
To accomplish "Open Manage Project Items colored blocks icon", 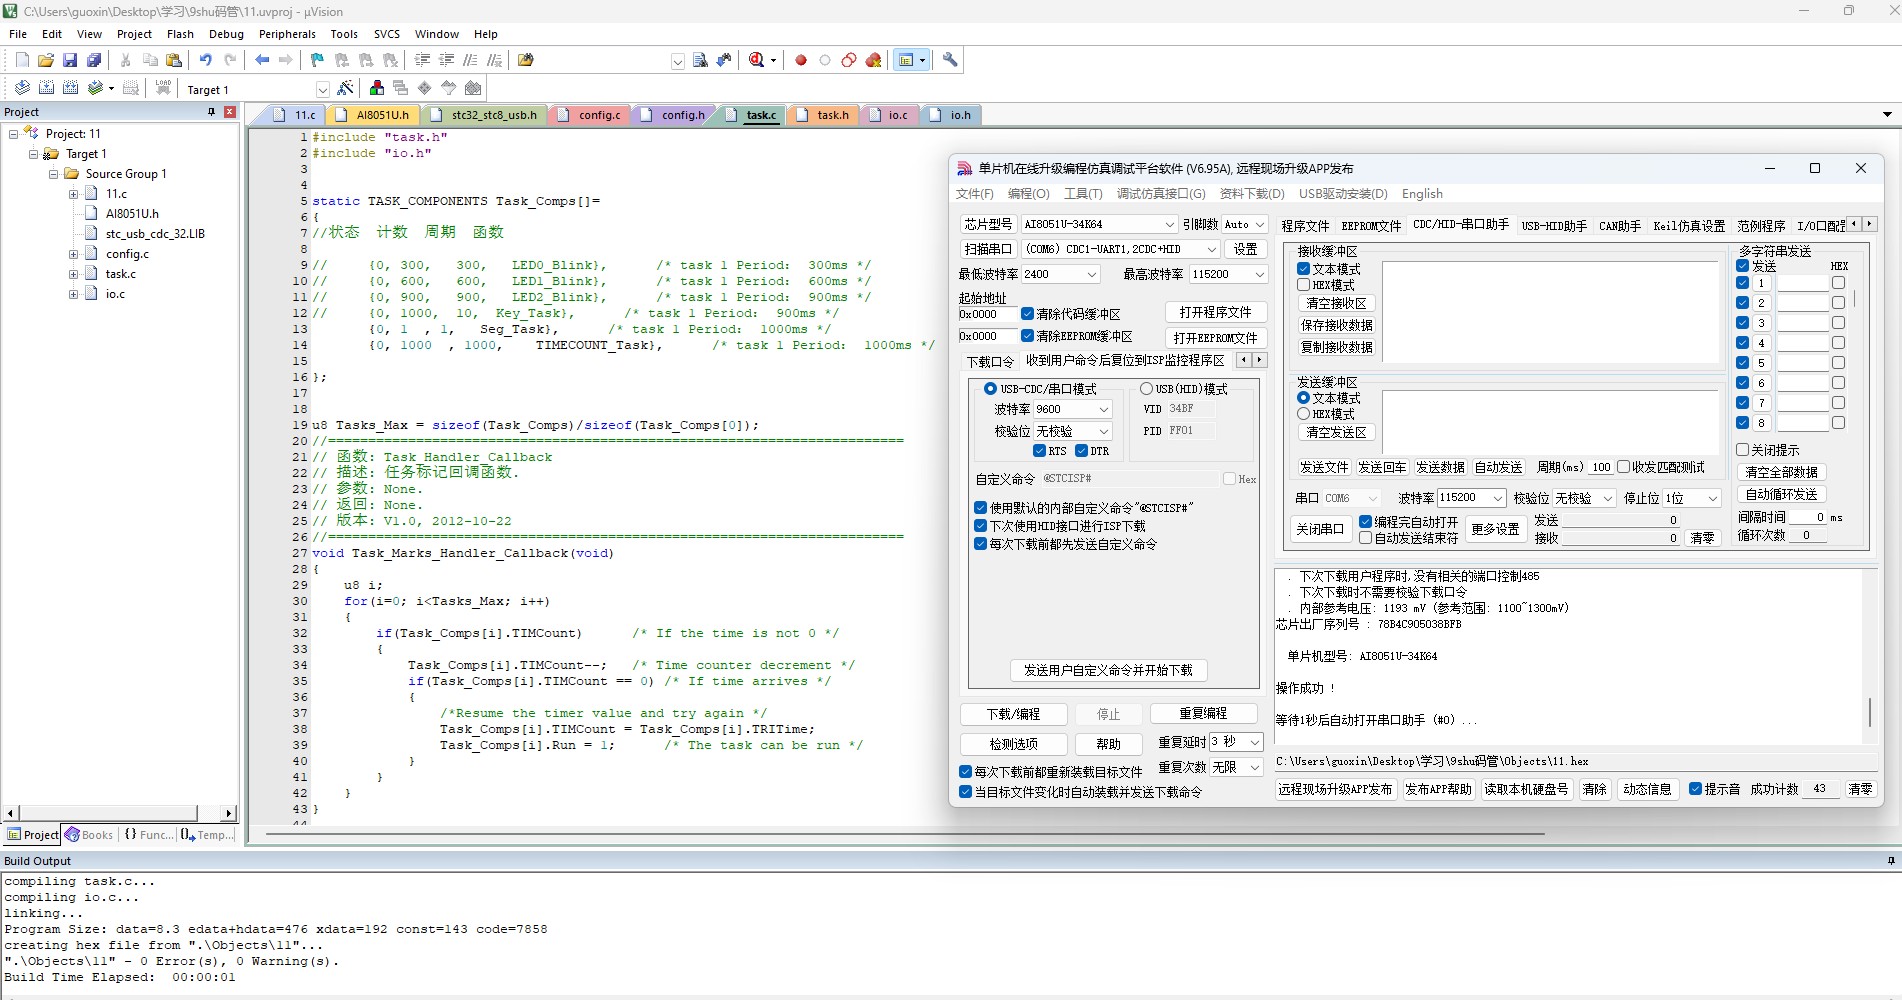I will (376, 88).
